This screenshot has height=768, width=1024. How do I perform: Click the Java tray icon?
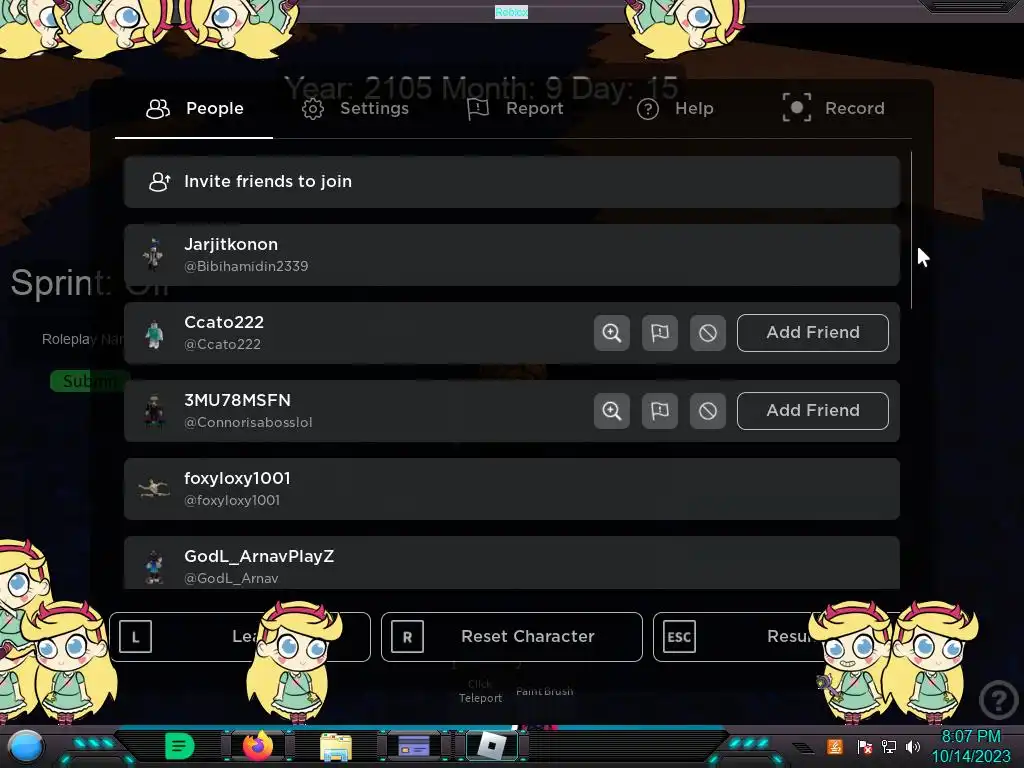pos(835,746)
